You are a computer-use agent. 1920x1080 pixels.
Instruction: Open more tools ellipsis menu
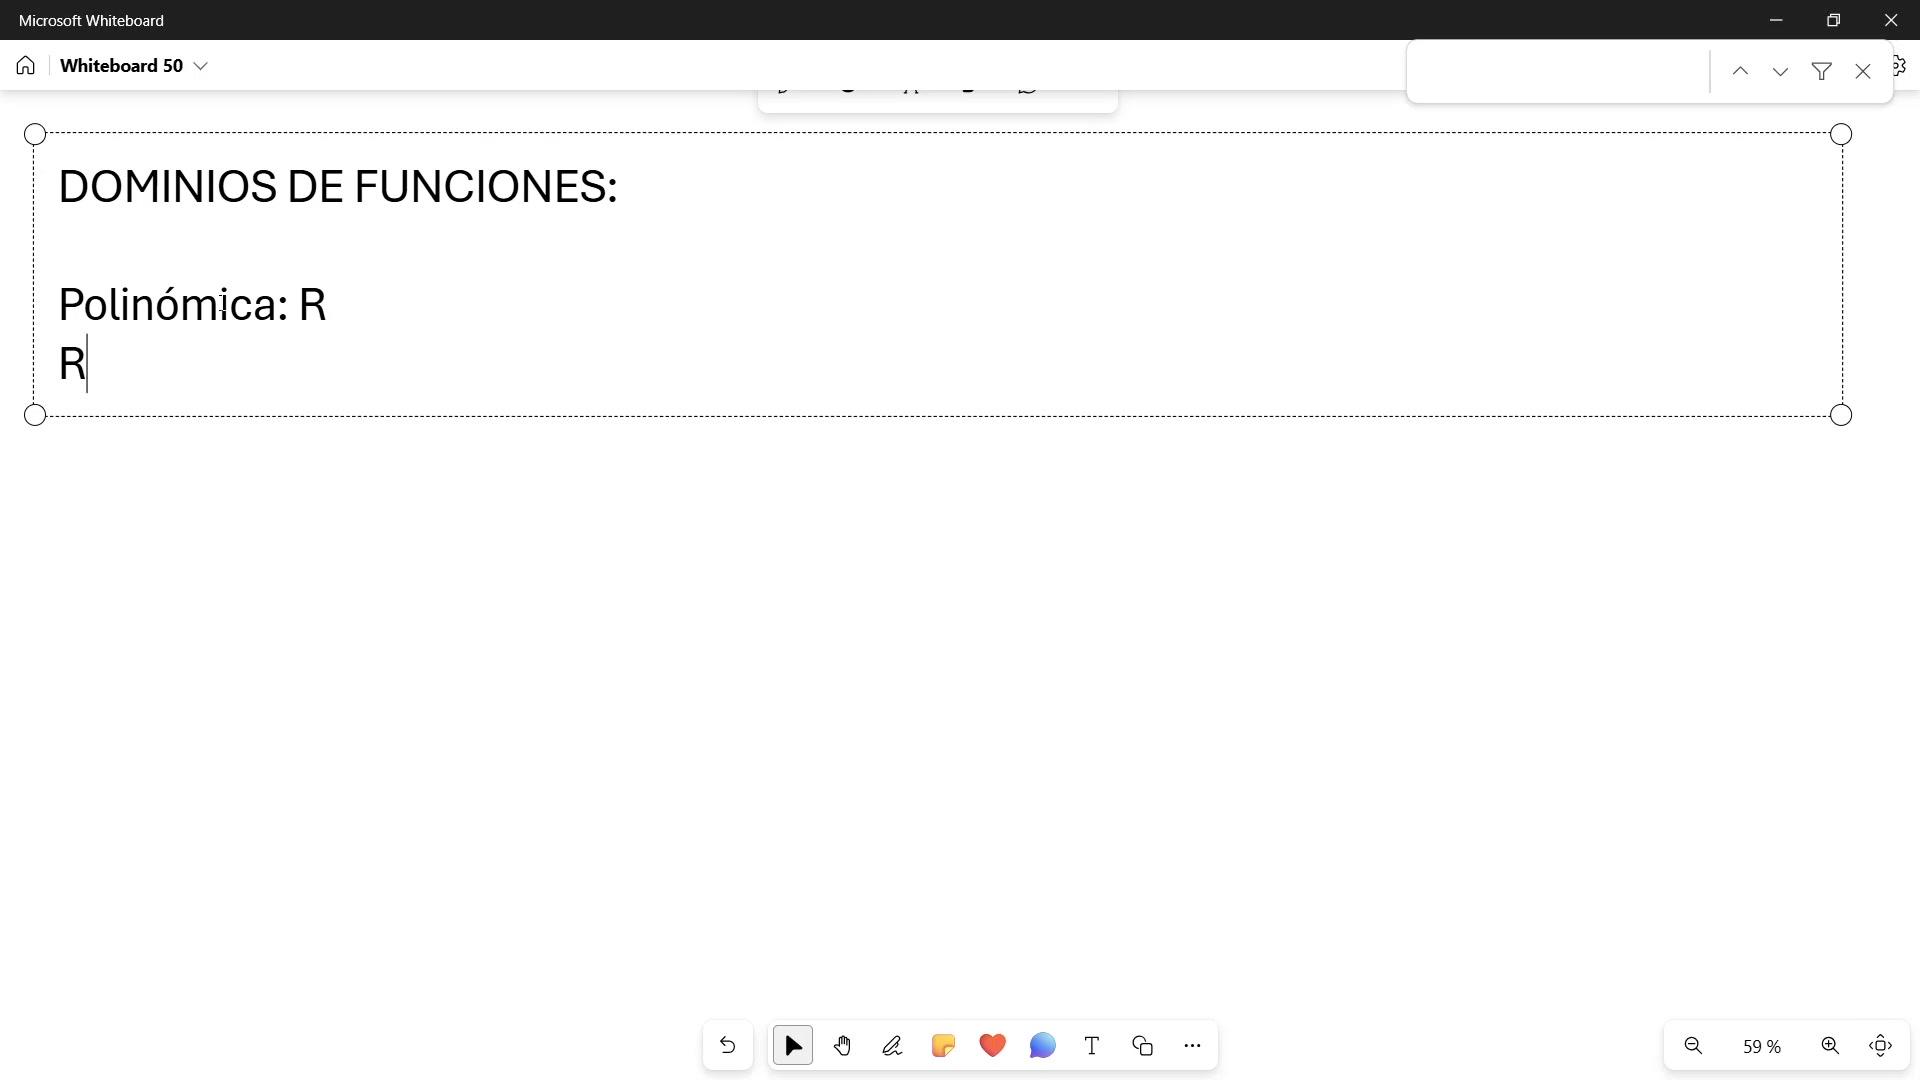(x=1192, y=1046)
